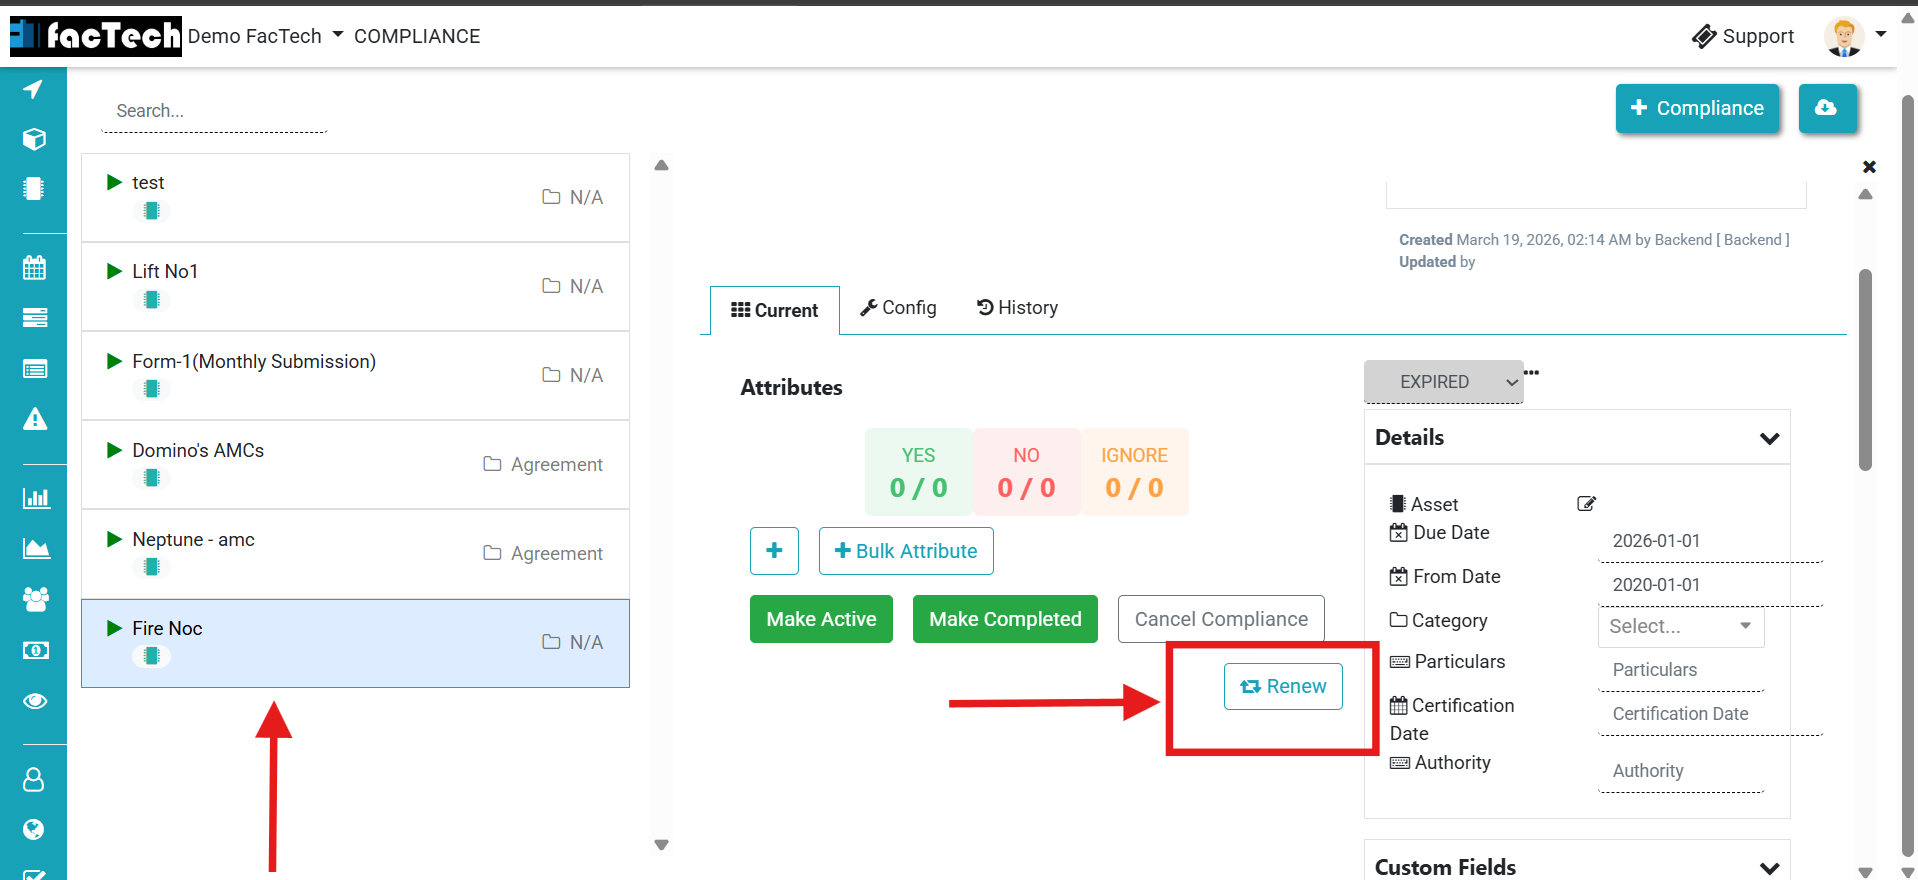Click the eye icon in sidebar
This screenshot has height=880, width=1918.
coord(35,700)
